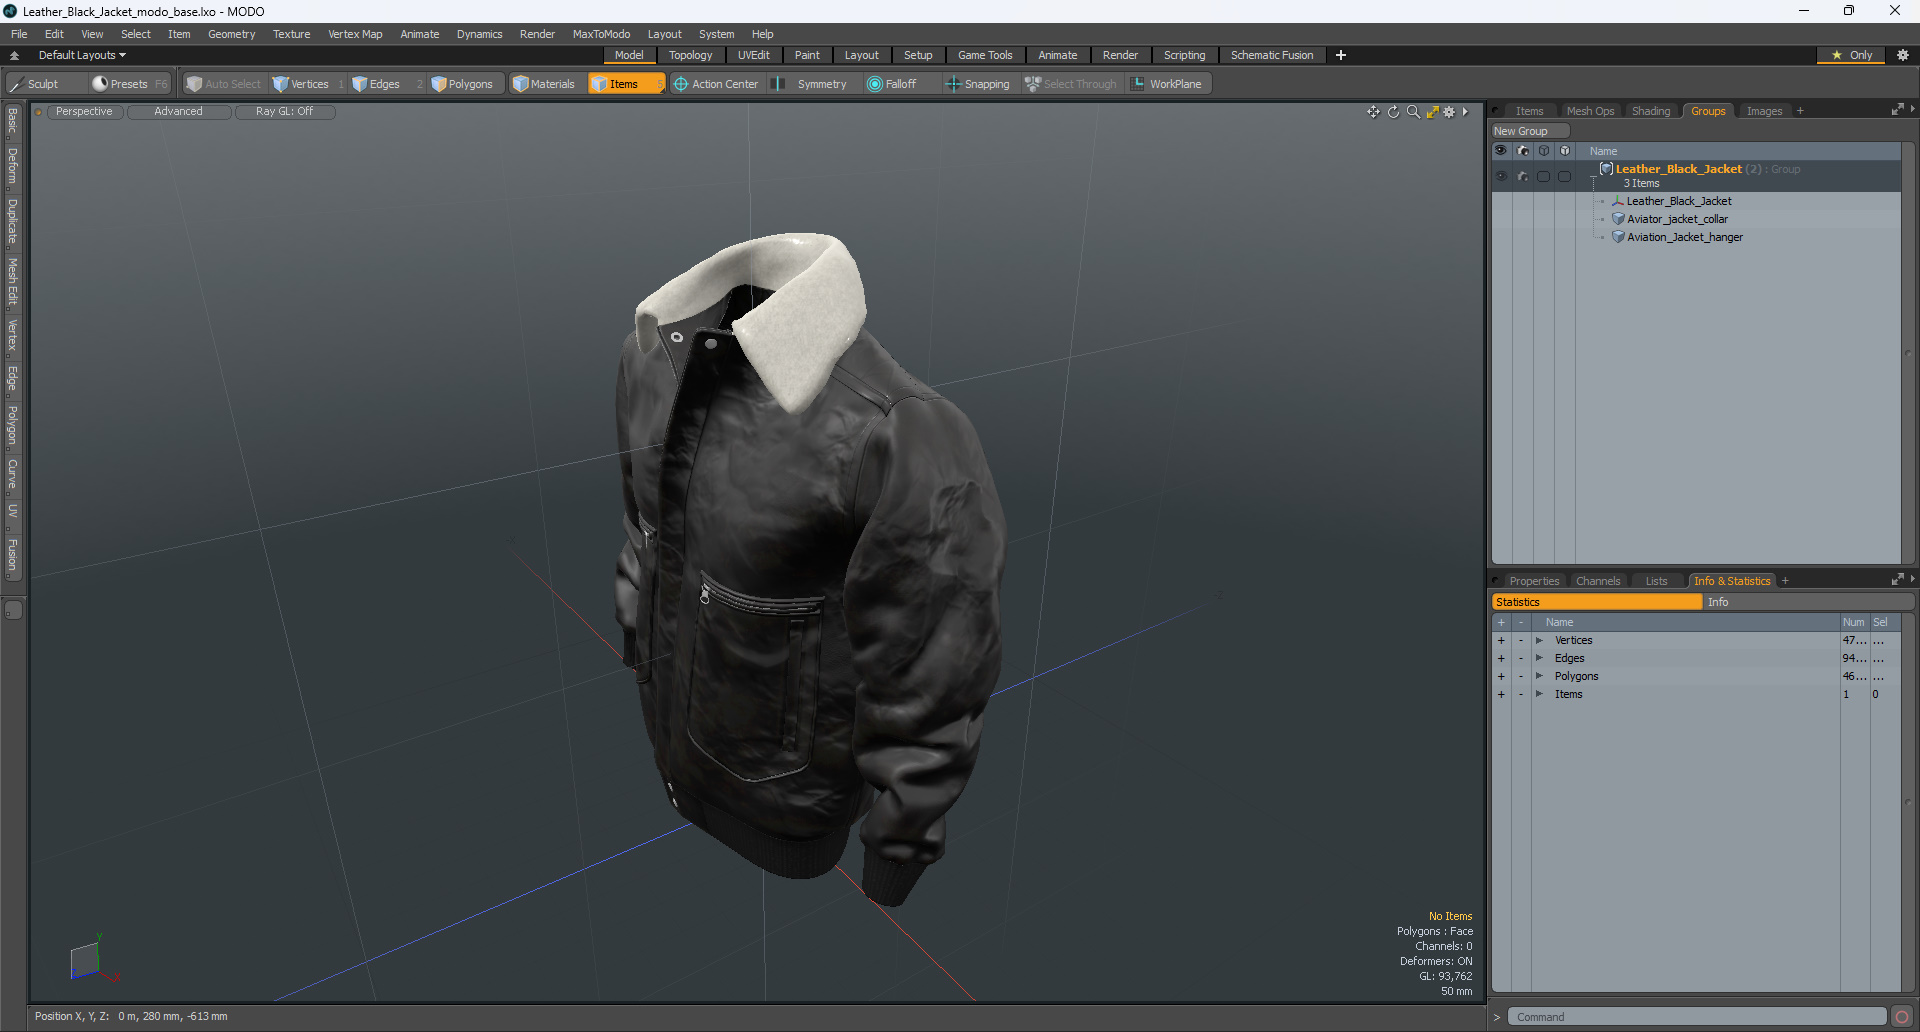Open the Geometry menu

pyautogui.click(x=231, y=34)
